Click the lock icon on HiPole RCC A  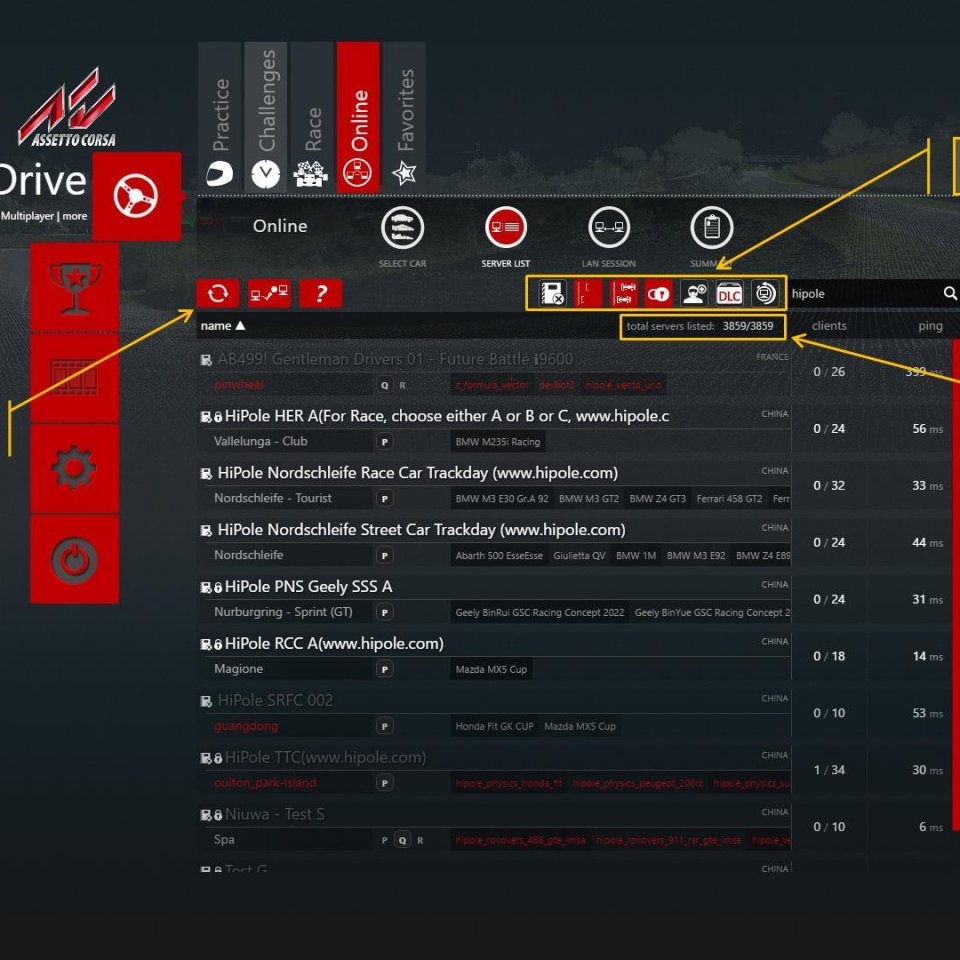(x=218, y=645)
